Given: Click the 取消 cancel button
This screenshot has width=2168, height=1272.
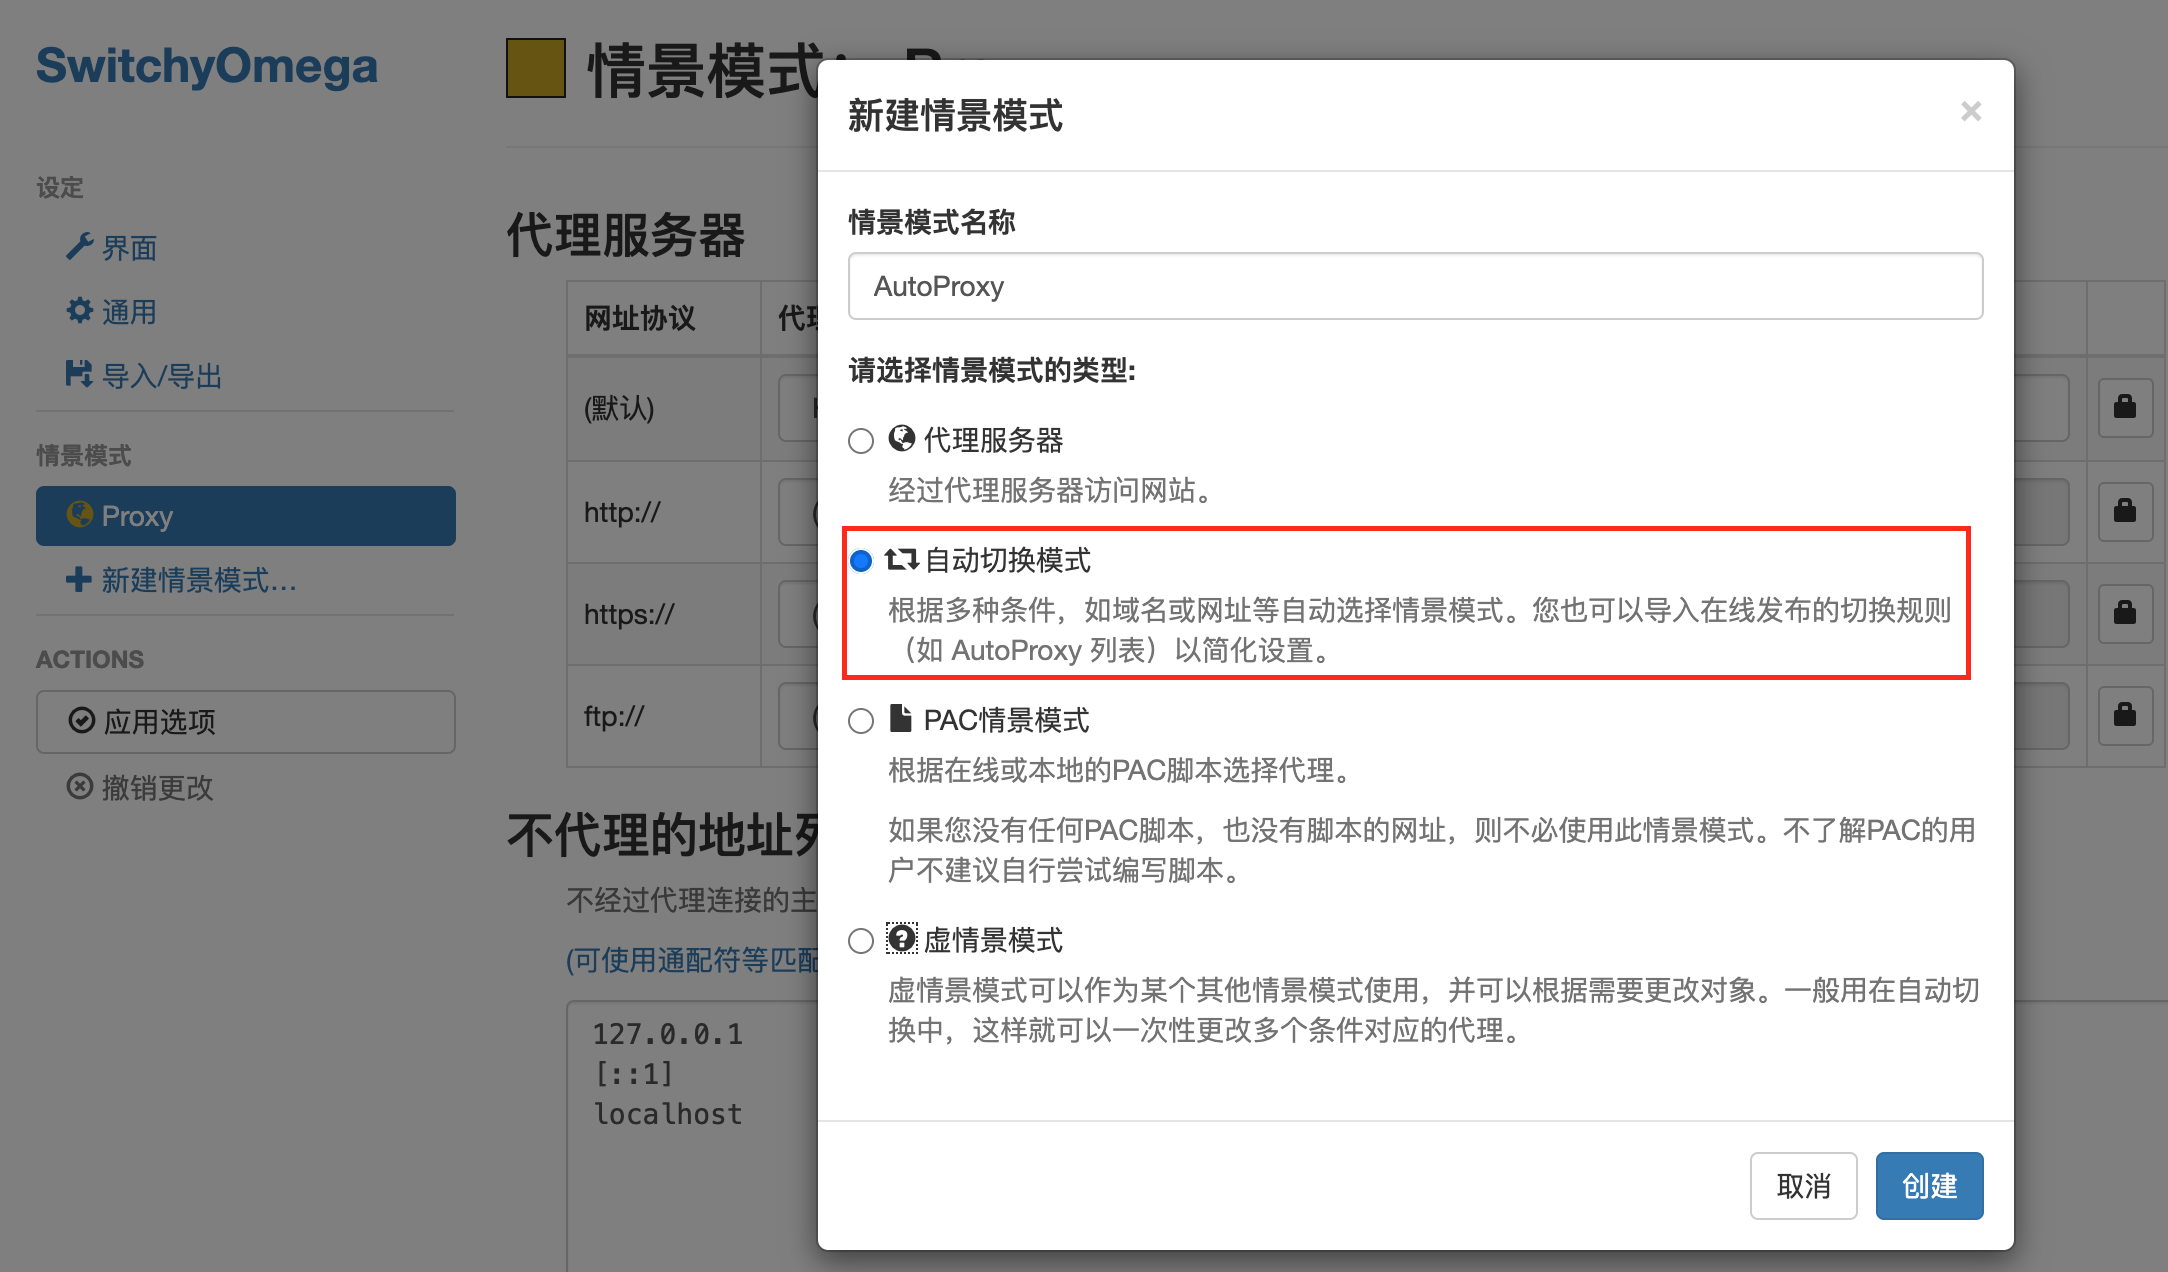Looking at the screenshot, I should coord(1803,1186).
